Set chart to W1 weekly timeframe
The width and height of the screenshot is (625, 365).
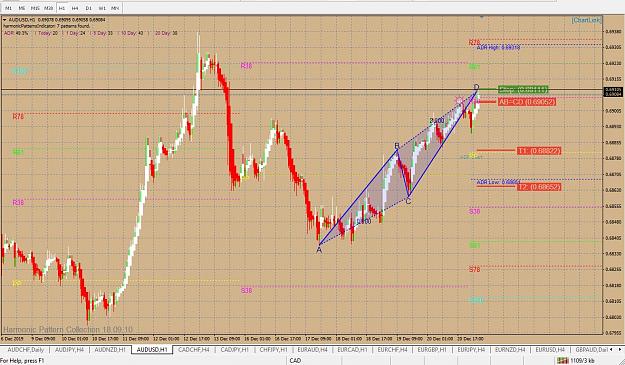tap(102, 8)
